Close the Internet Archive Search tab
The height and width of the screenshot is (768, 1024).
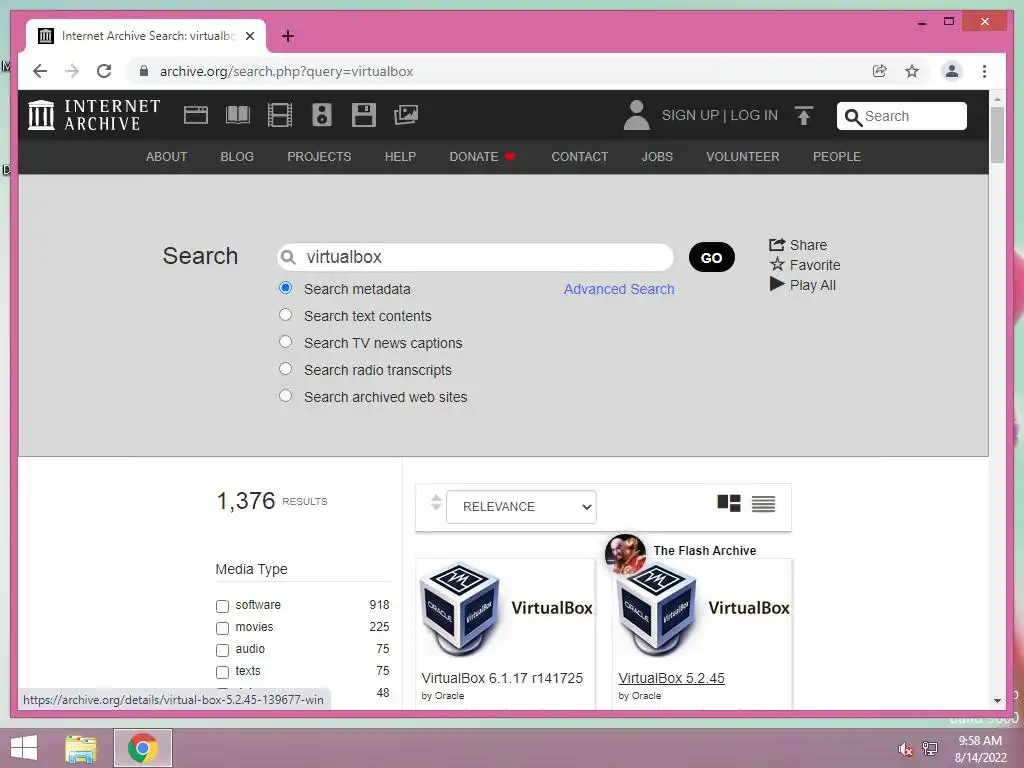coord(249,36)
